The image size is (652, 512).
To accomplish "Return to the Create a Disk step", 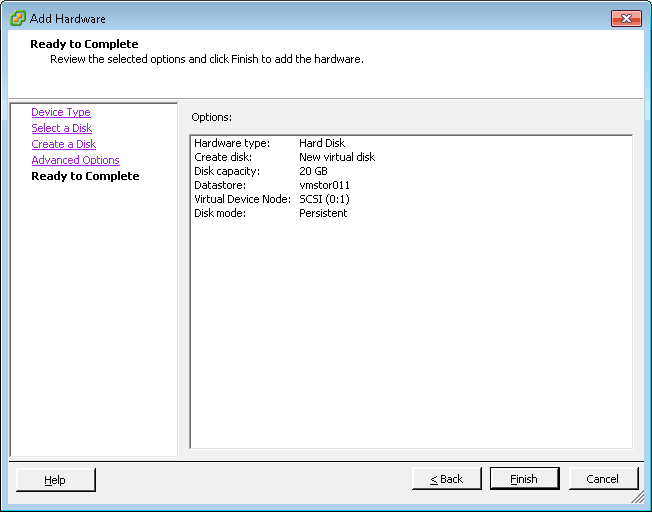I will [63, 144].
